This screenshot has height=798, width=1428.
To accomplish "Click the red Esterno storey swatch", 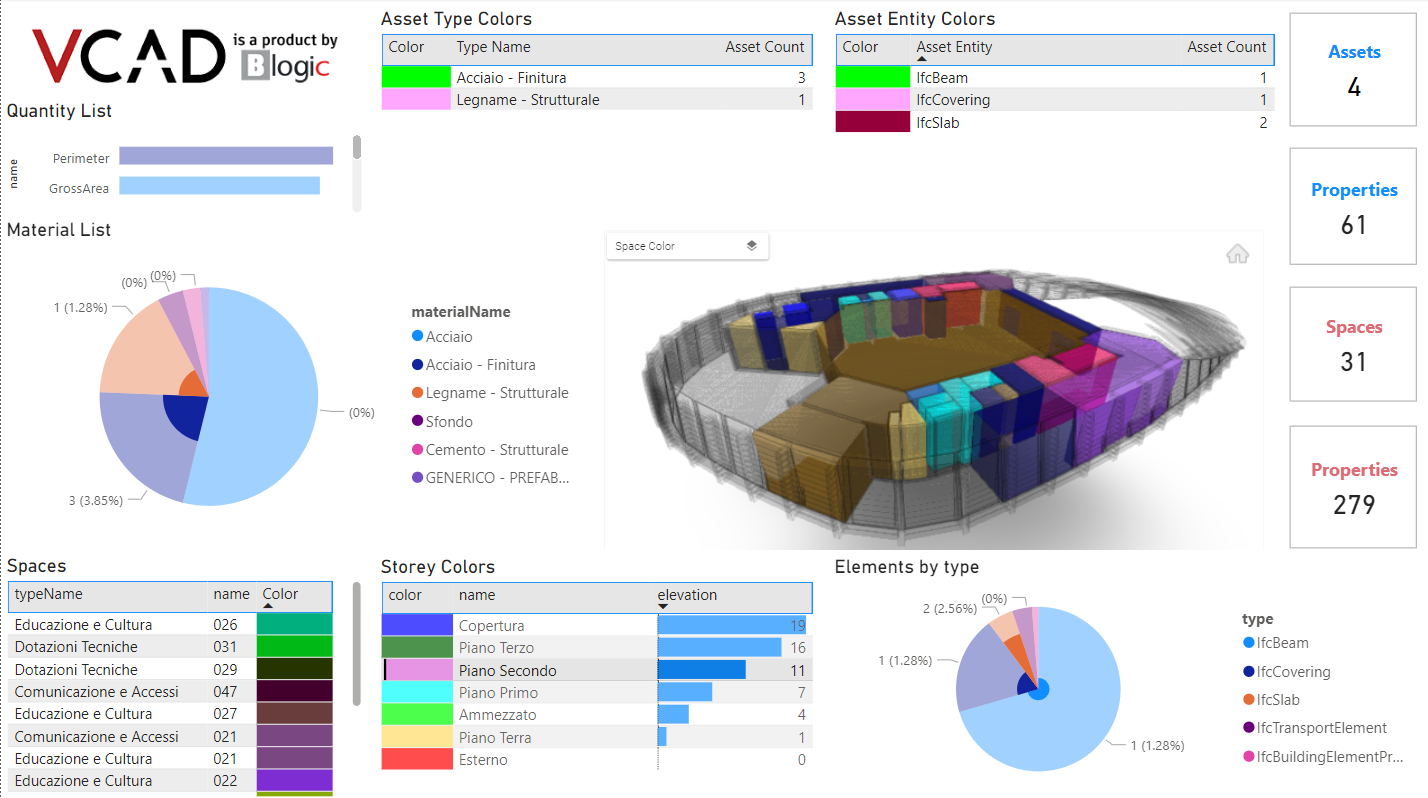I will [x=417, y=759].
